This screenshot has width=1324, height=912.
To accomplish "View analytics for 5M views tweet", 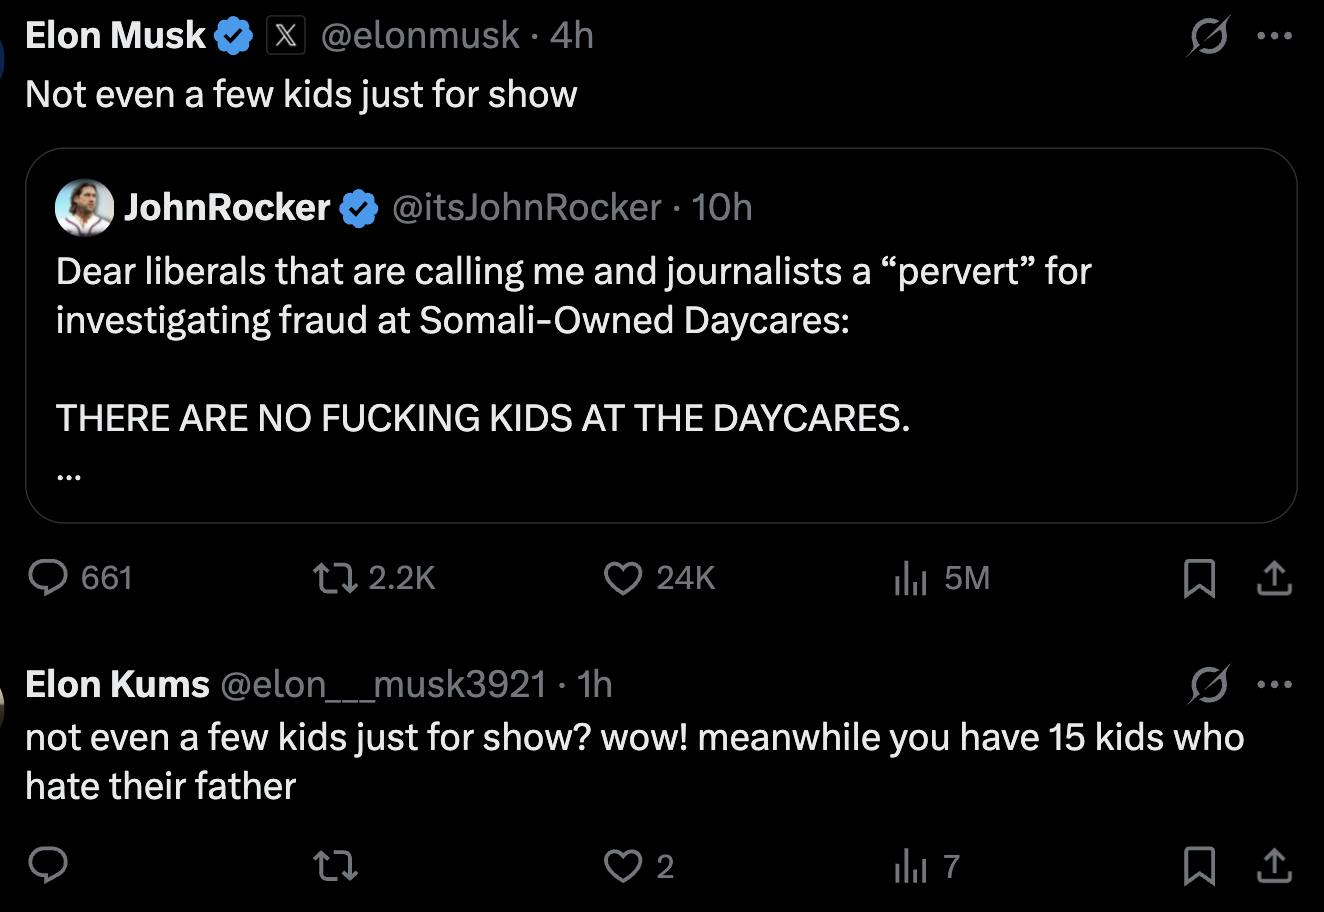I will (910, 578).
